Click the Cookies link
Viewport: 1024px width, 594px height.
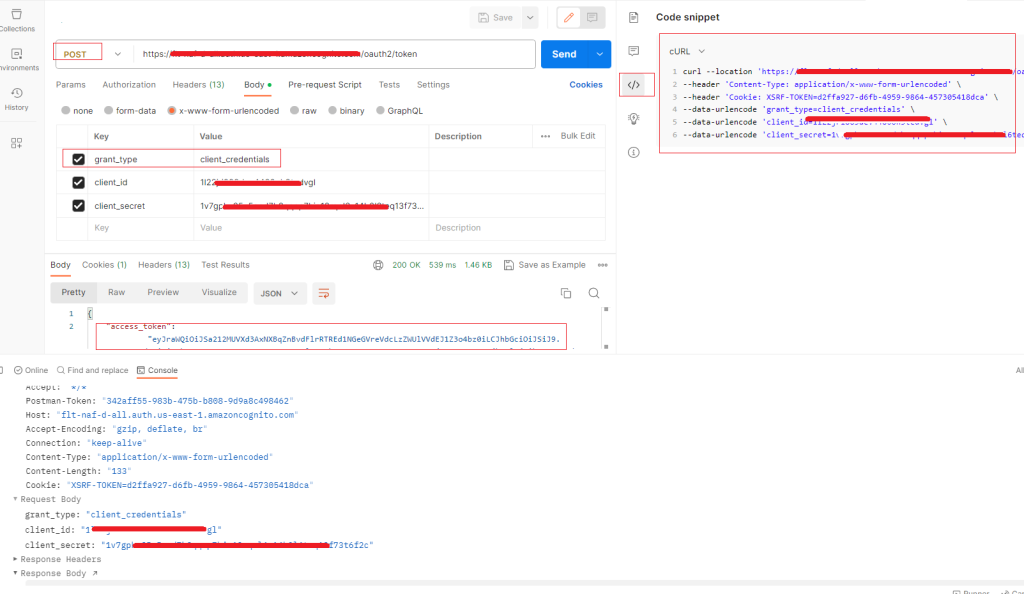pos(586,85)
